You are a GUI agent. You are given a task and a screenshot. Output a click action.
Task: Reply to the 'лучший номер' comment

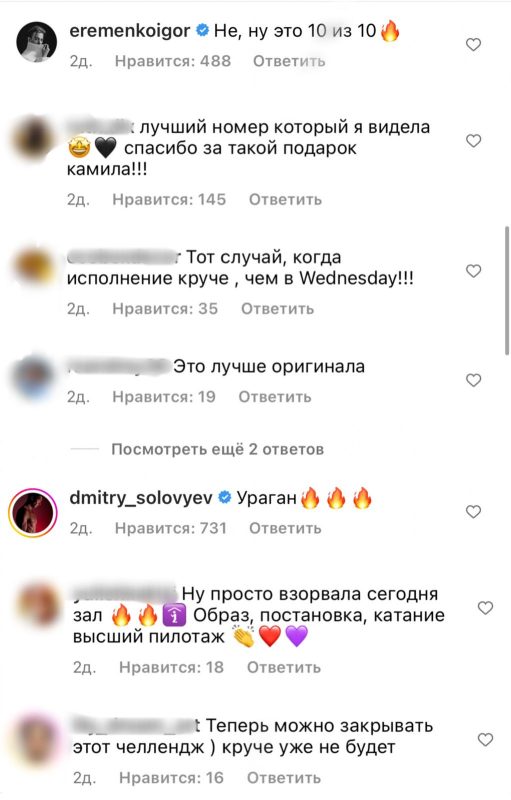[x=285, y=199]
